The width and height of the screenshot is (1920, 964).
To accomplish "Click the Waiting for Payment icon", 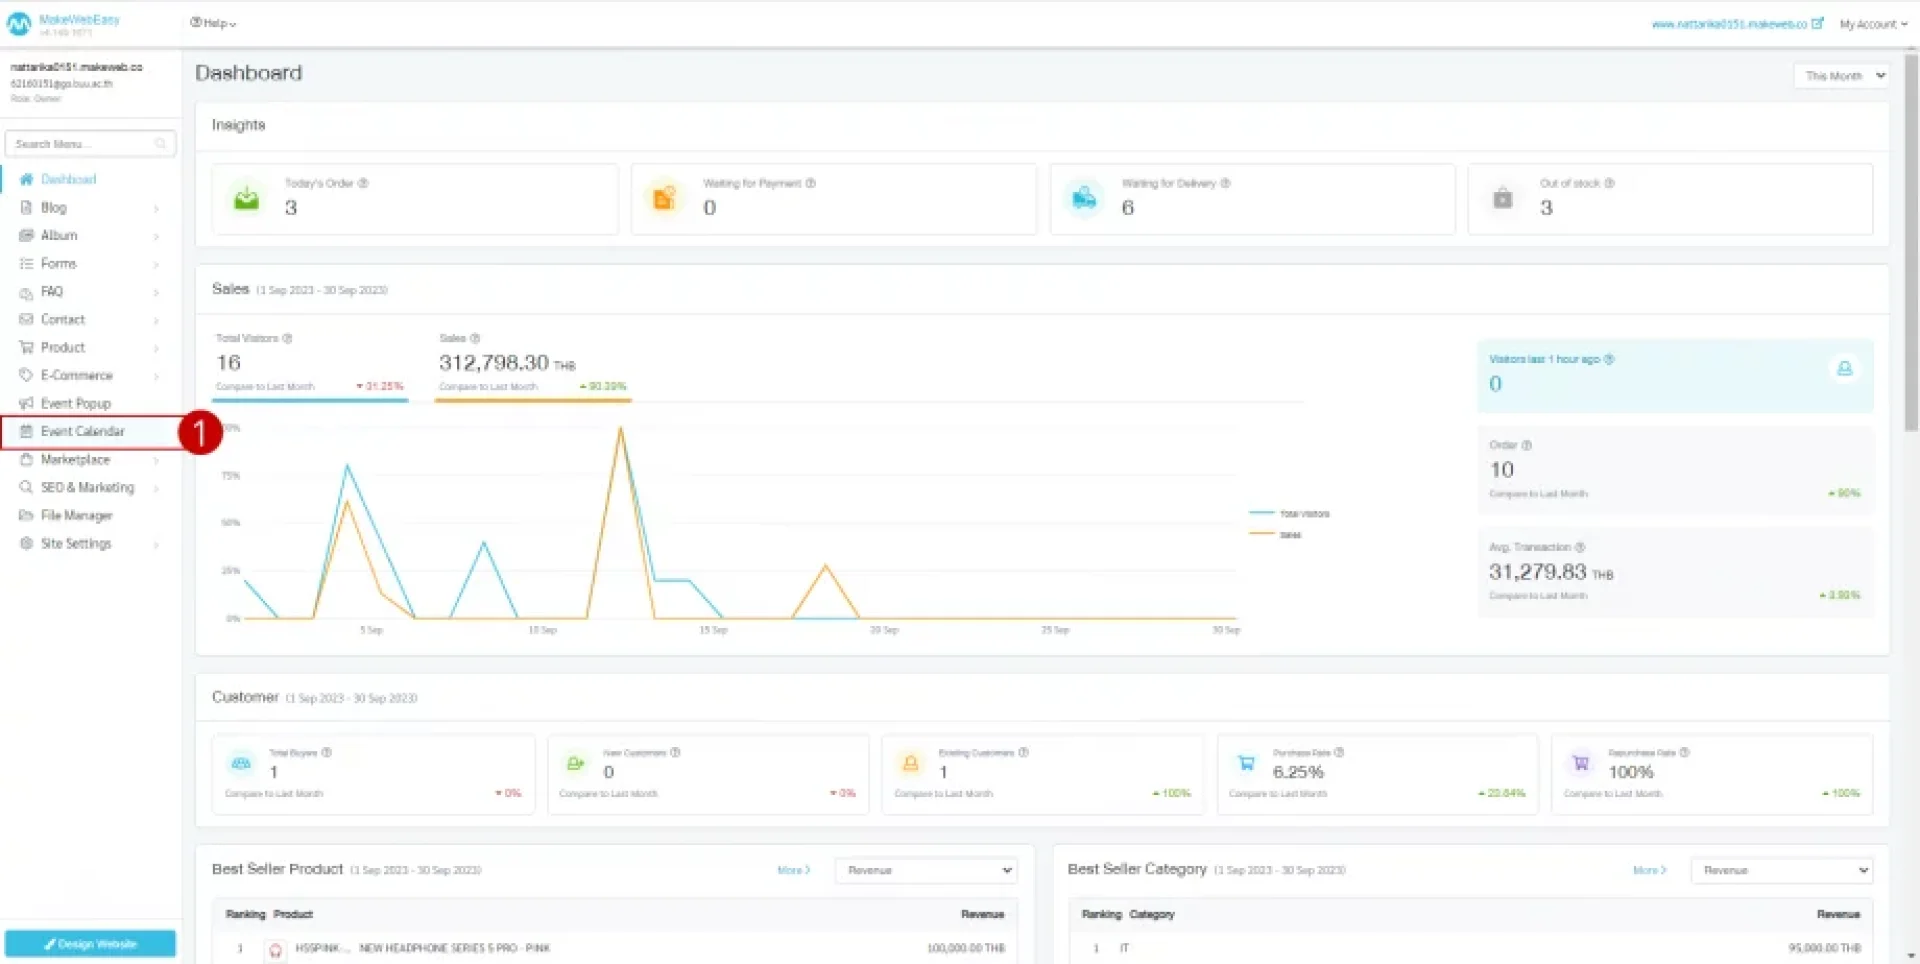I will (664, 198).
